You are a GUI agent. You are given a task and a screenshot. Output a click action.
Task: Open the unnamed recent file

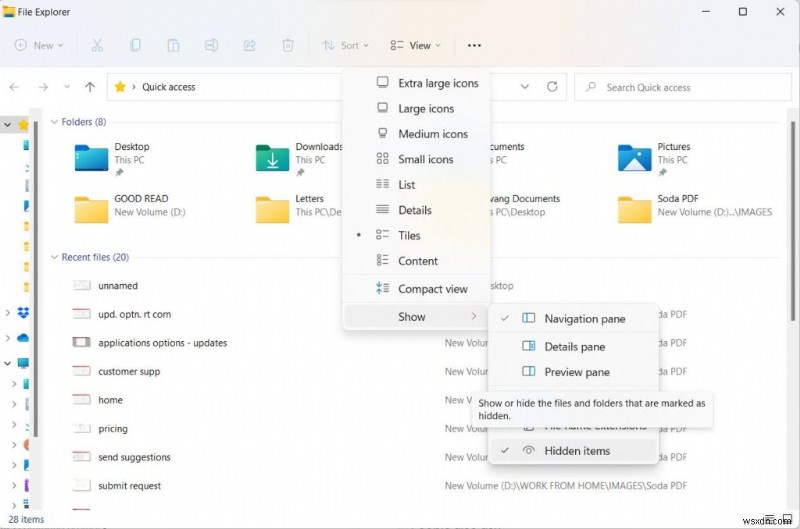tap(118, 286)
